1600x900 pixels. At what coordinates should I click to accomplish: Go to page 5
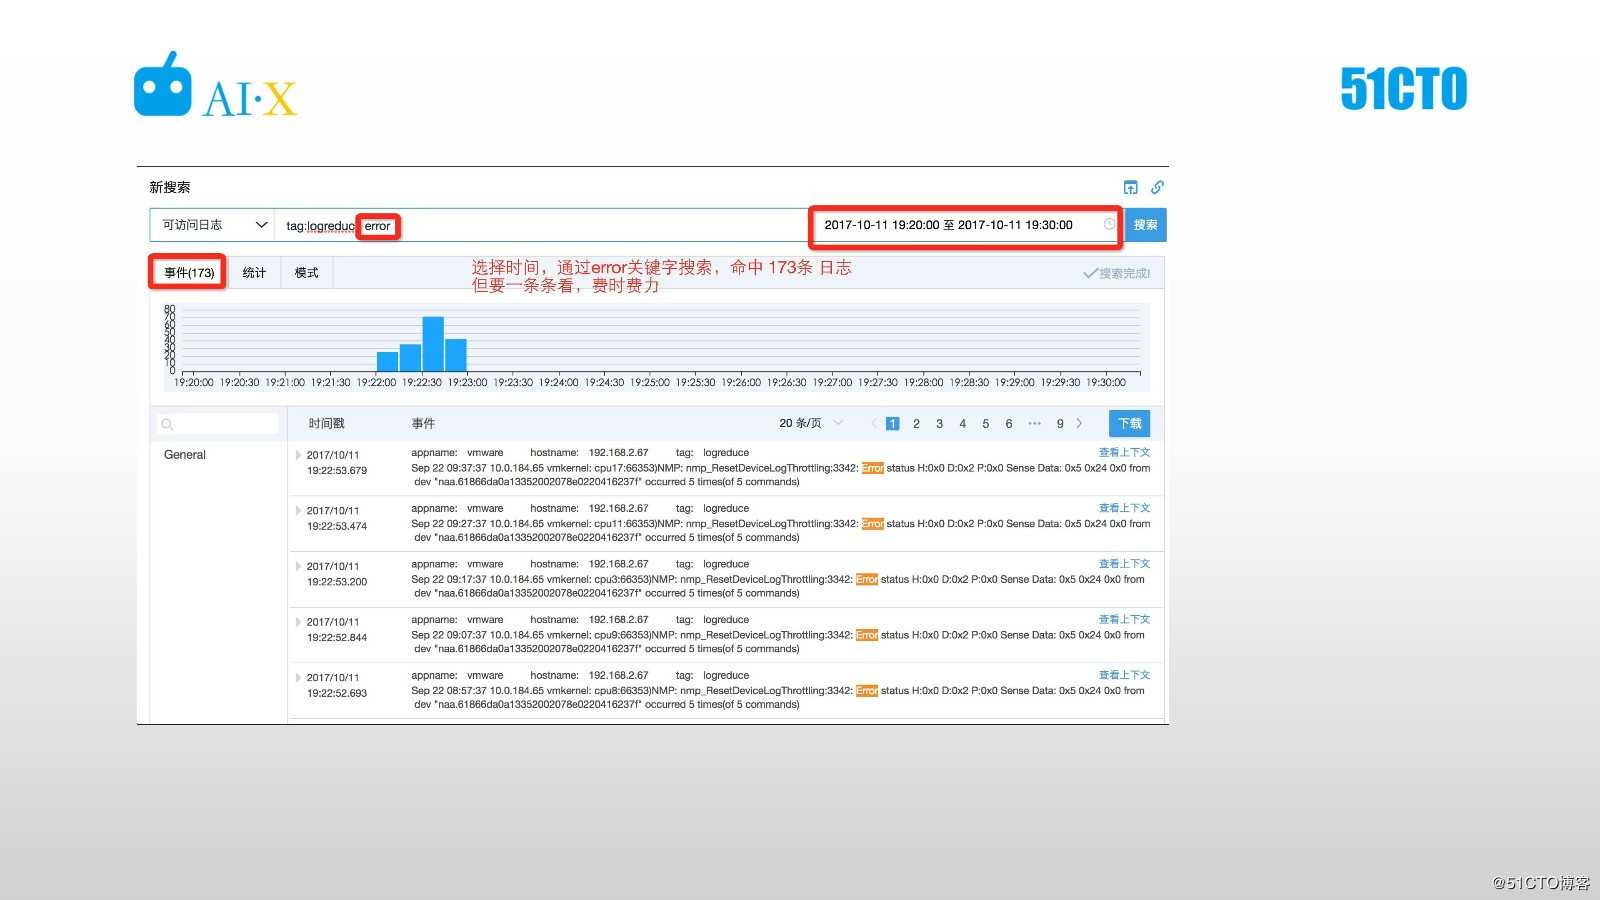[x=986, y=423]
